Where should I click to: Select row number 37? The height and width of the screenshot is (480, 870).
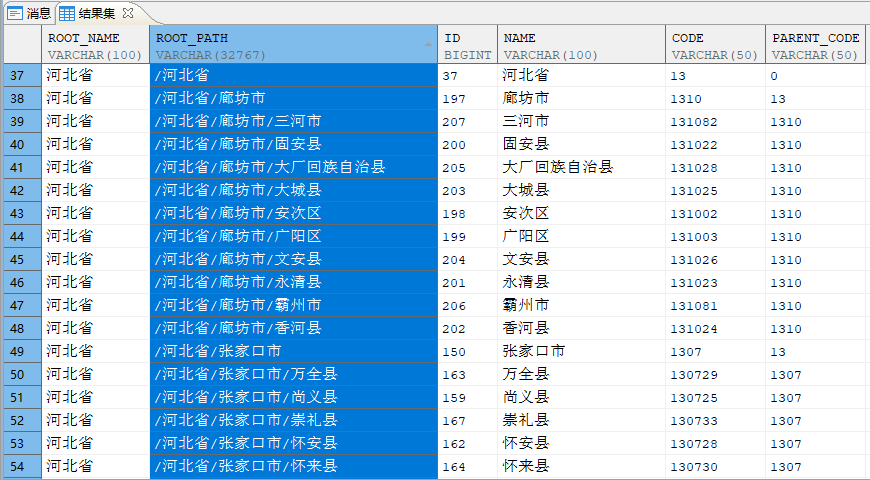pyautogui.click(x=22, y=75)
